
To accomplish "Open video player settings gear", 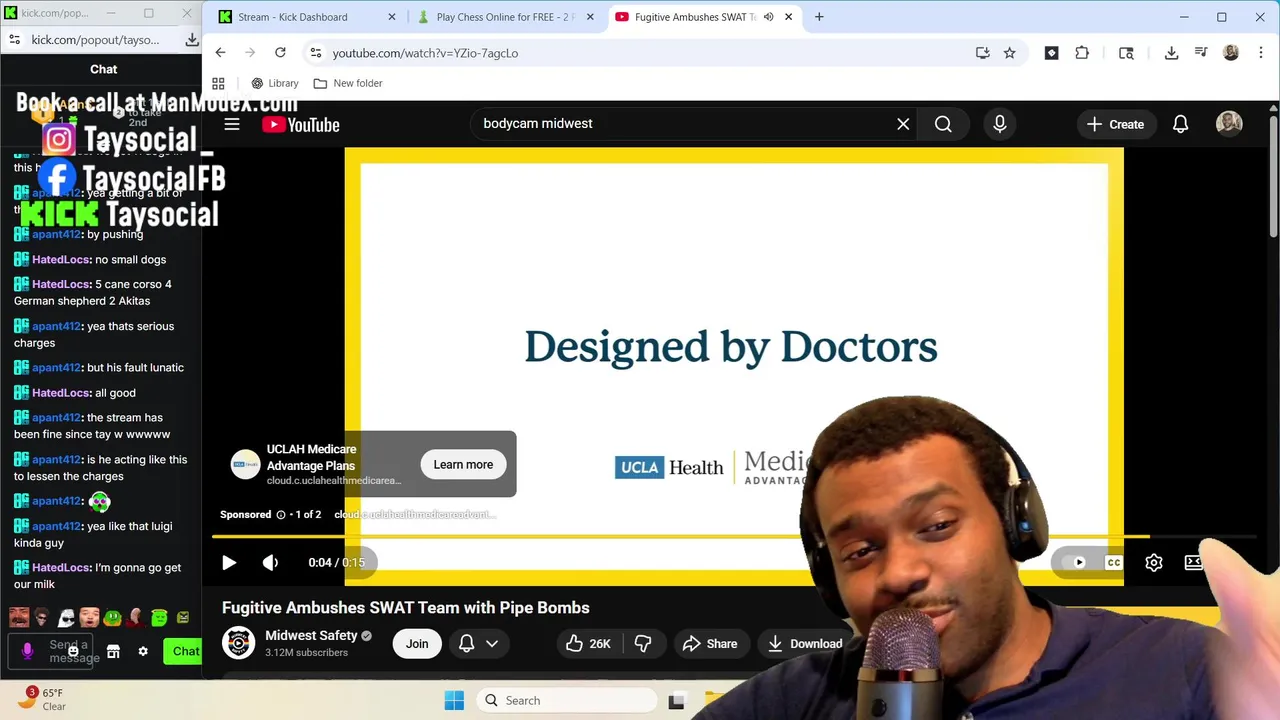I will point(1153,562).
